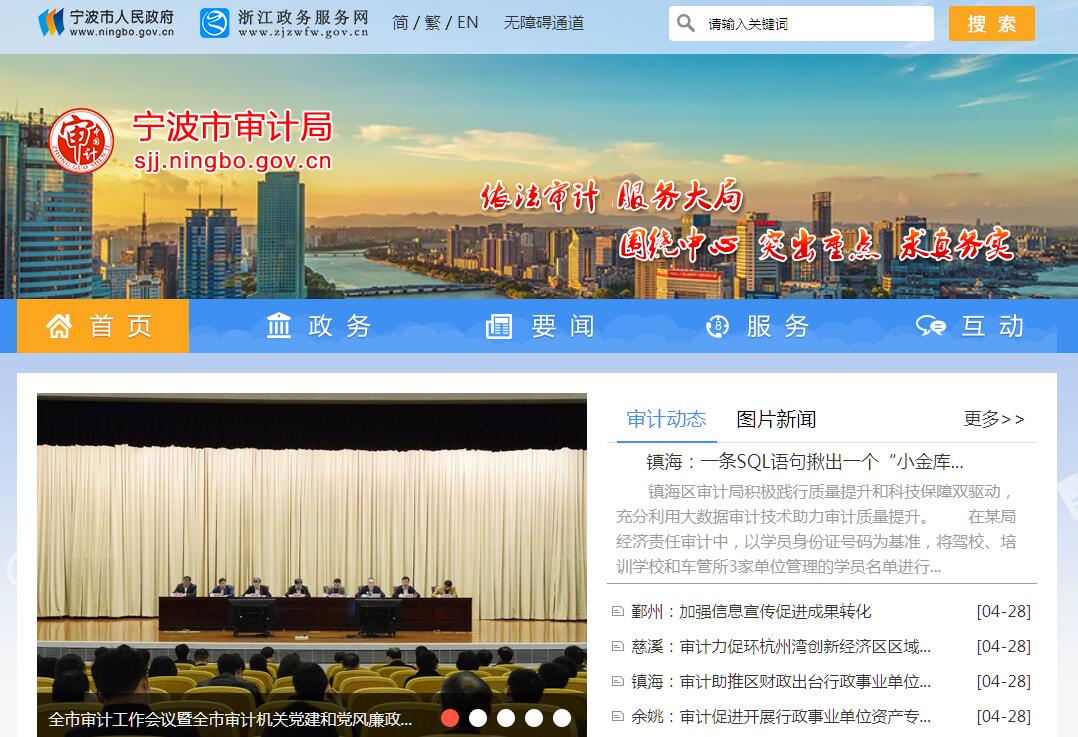Open news 鄞州：加强信息宣传促进成果转化

tap(751, 611)
